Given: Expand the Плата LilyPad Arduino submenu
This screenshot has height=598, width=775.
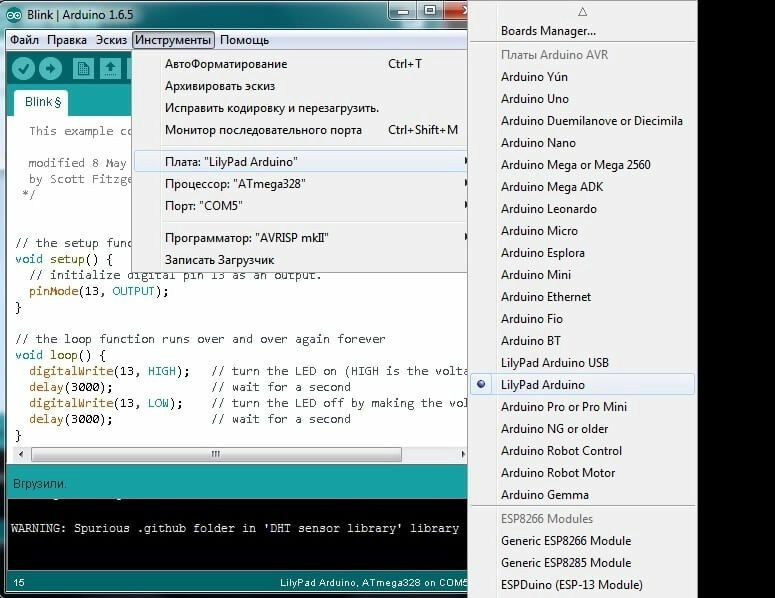Looking at the screenshot, I should click(301, 162).
